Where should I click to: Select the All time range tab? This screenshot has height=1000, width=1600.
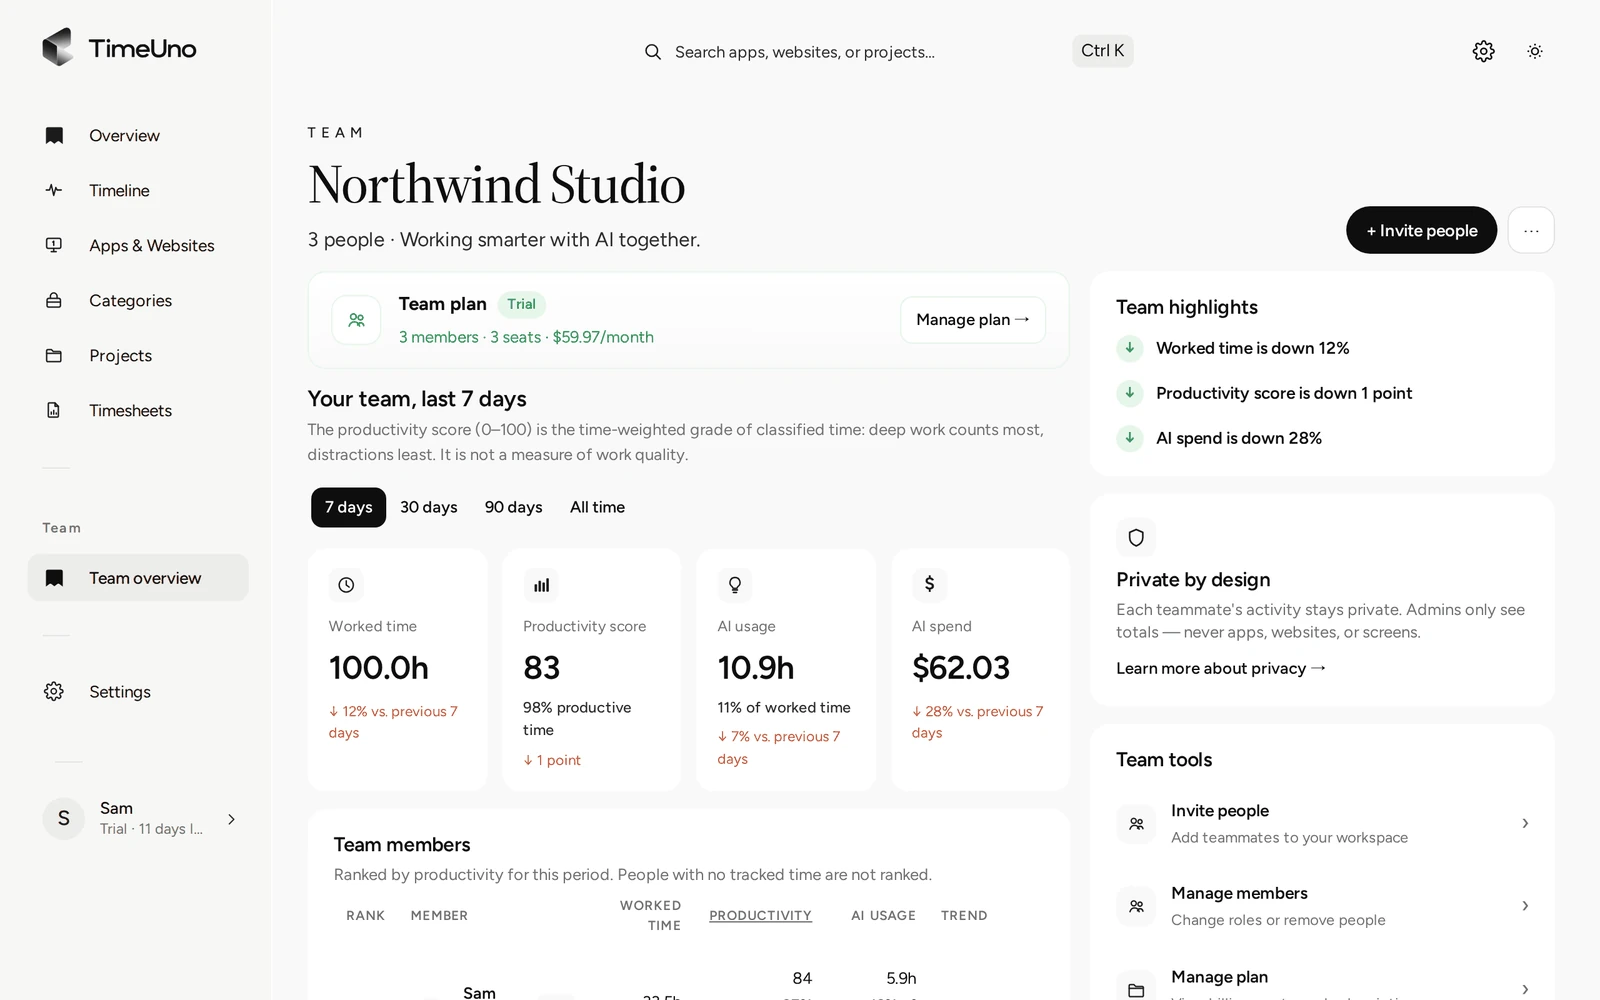598,507
